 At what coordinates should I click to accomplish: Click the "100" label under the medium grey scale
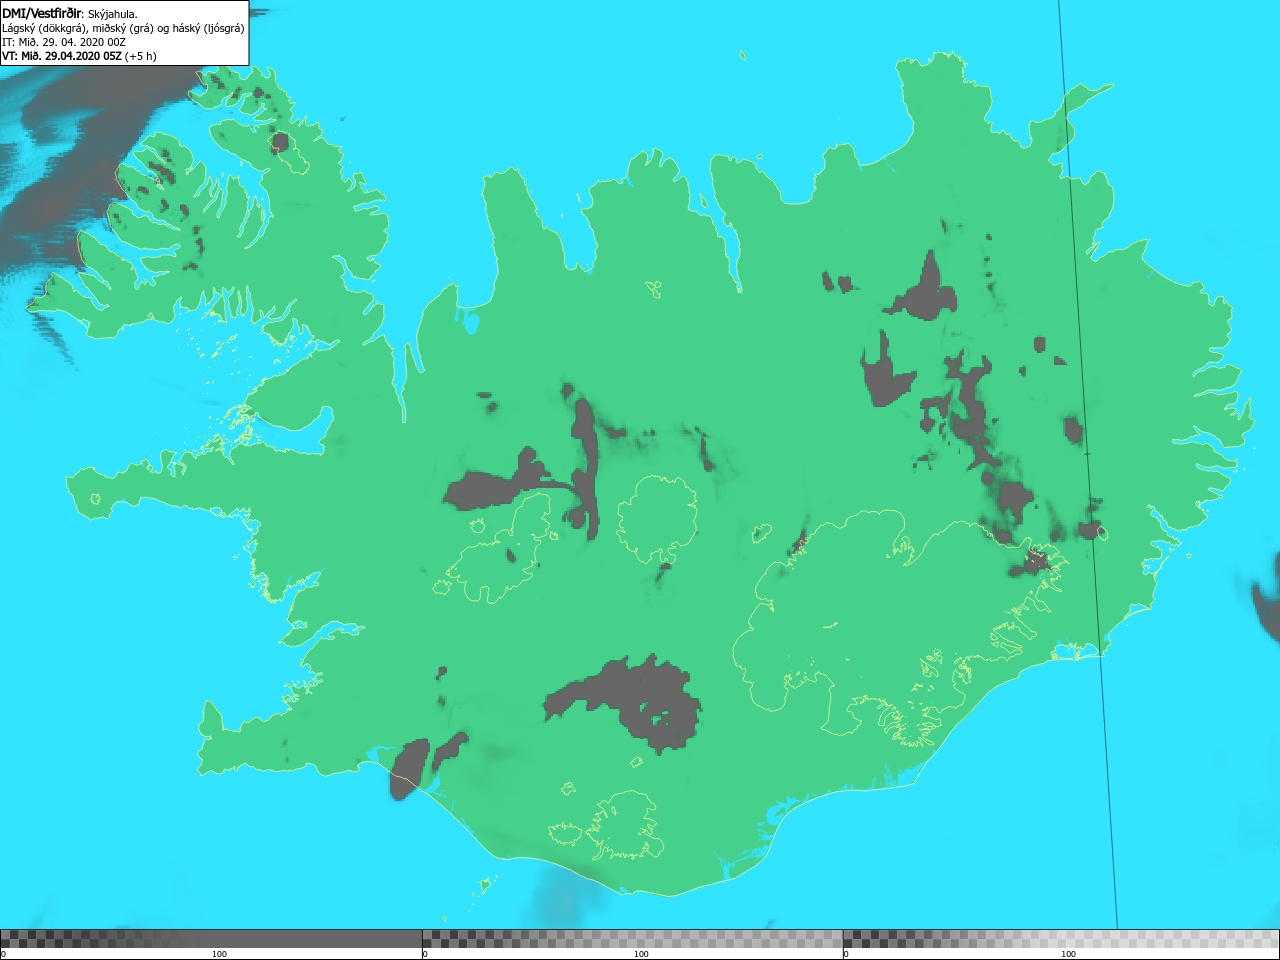(x=641, y=954)
